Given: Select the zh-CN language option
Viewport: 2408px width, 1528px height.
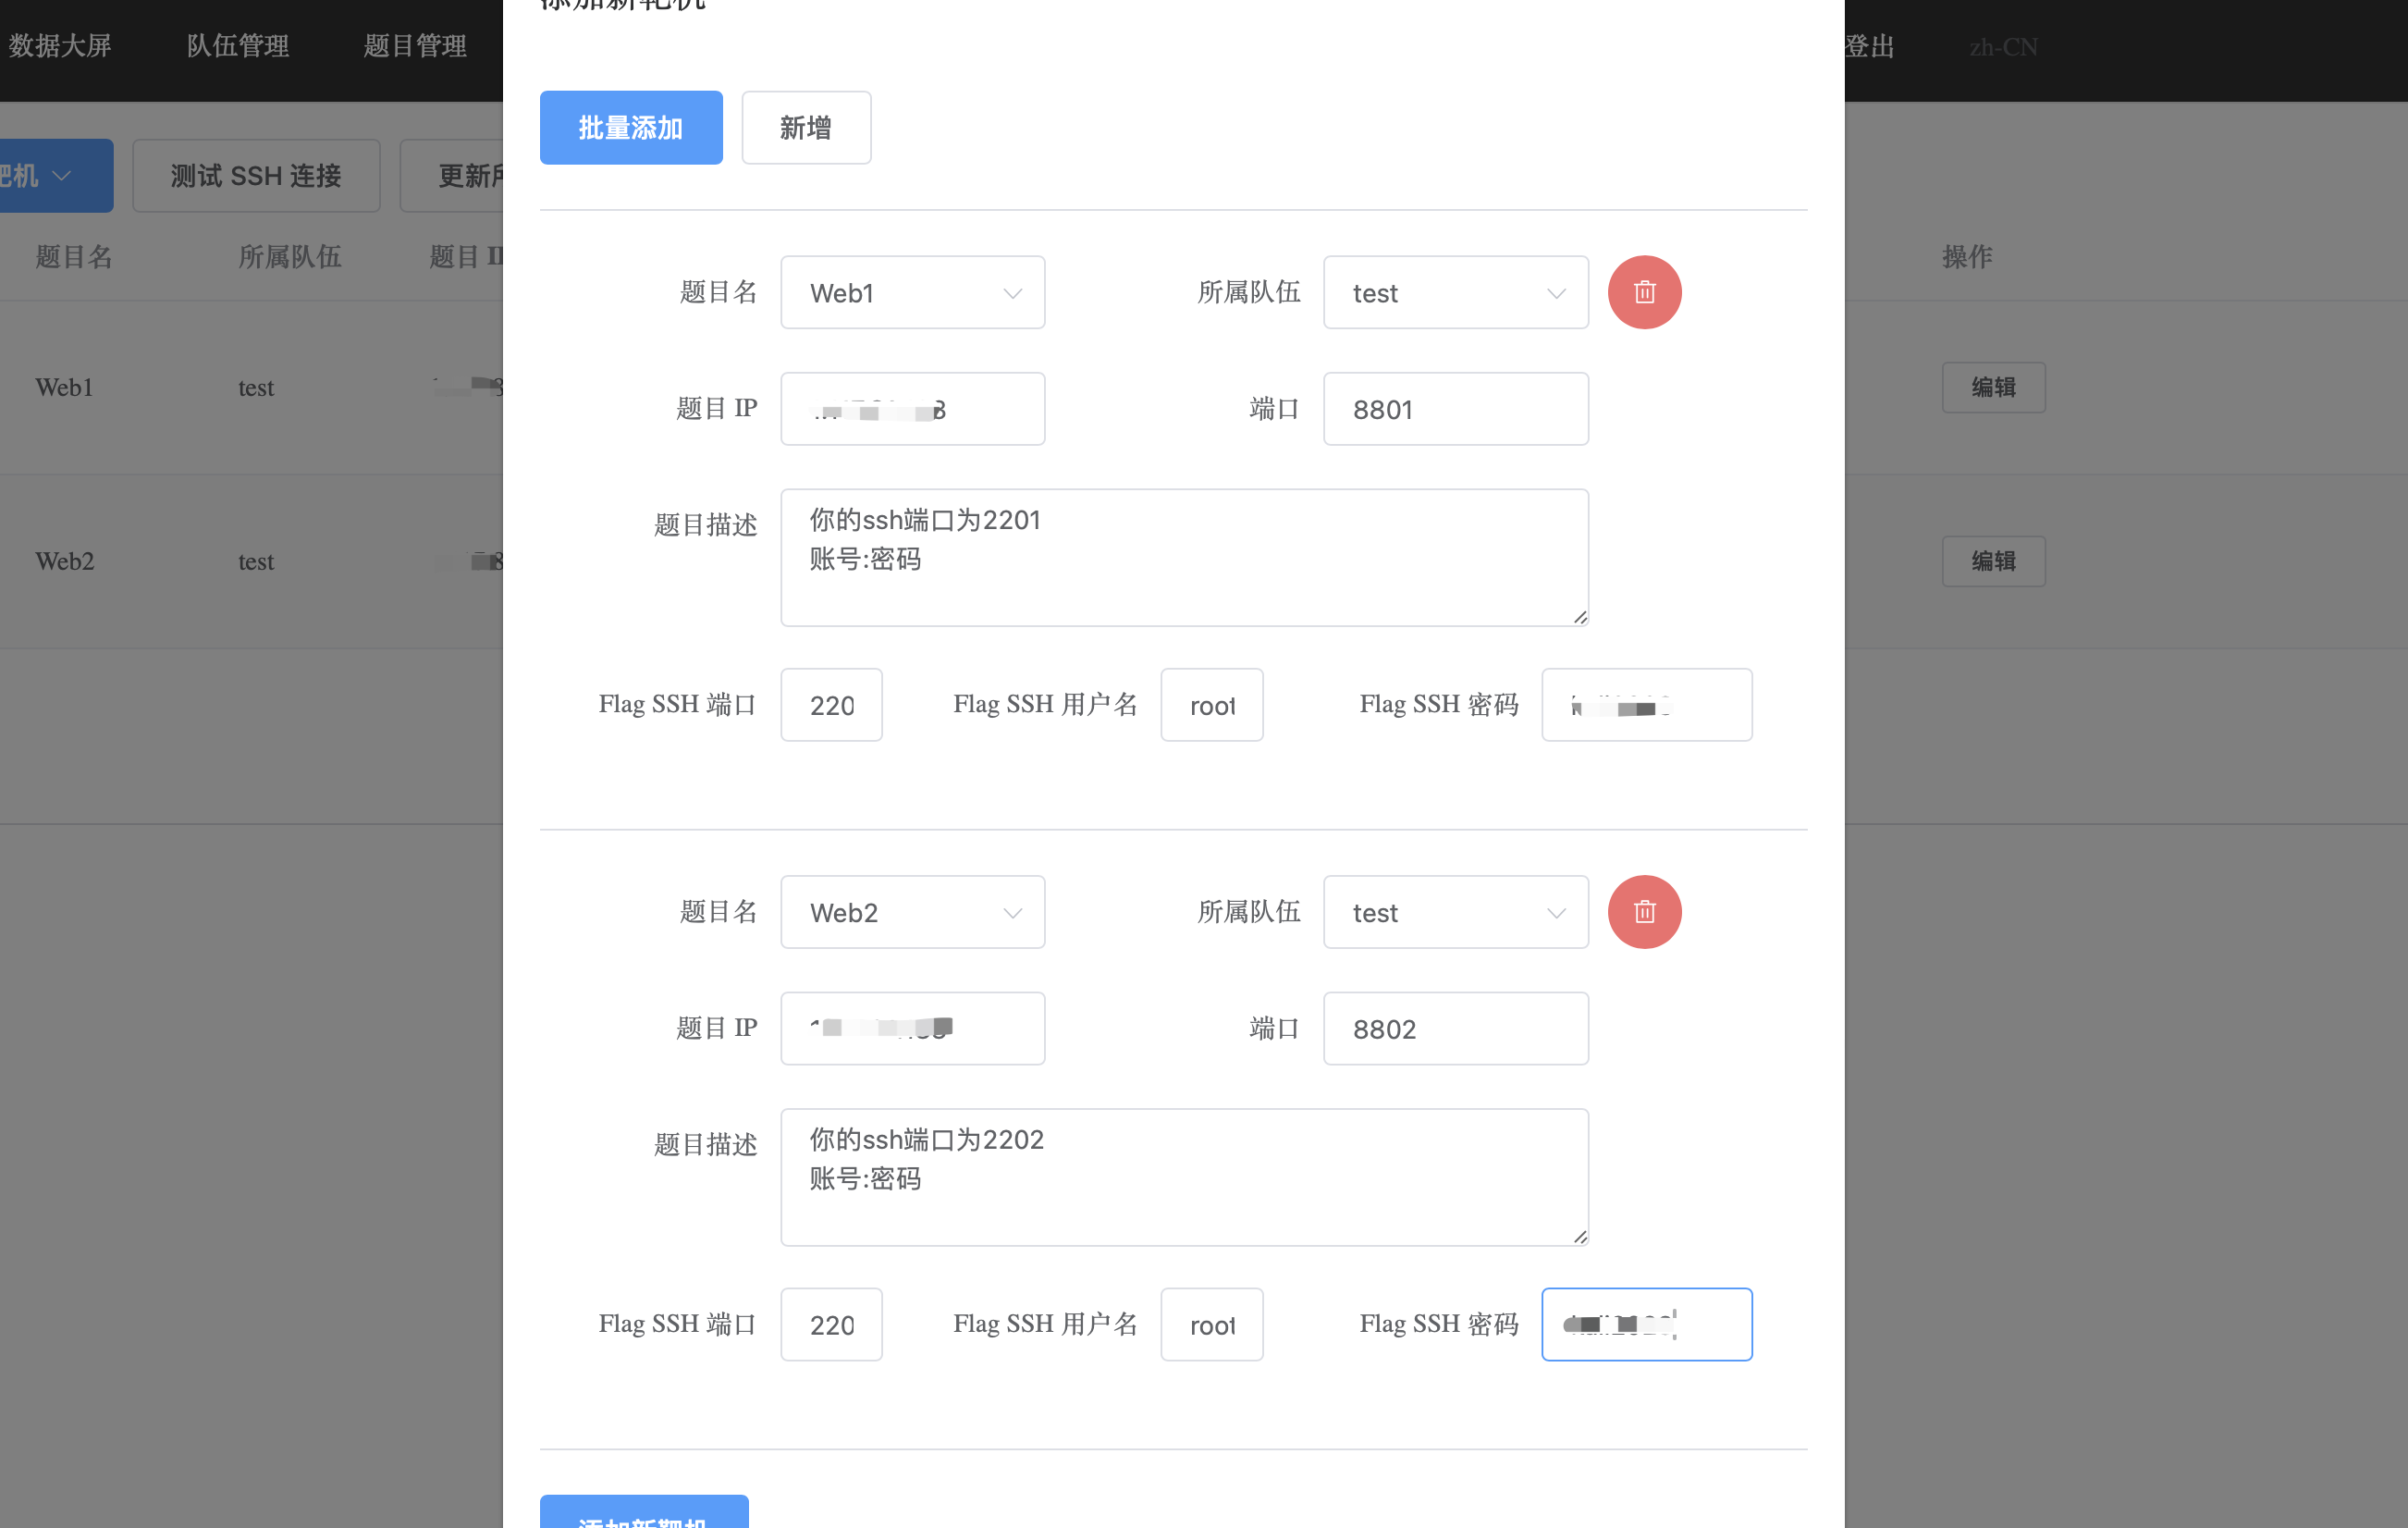Looking at the screenshot, I should [2003, 47].
